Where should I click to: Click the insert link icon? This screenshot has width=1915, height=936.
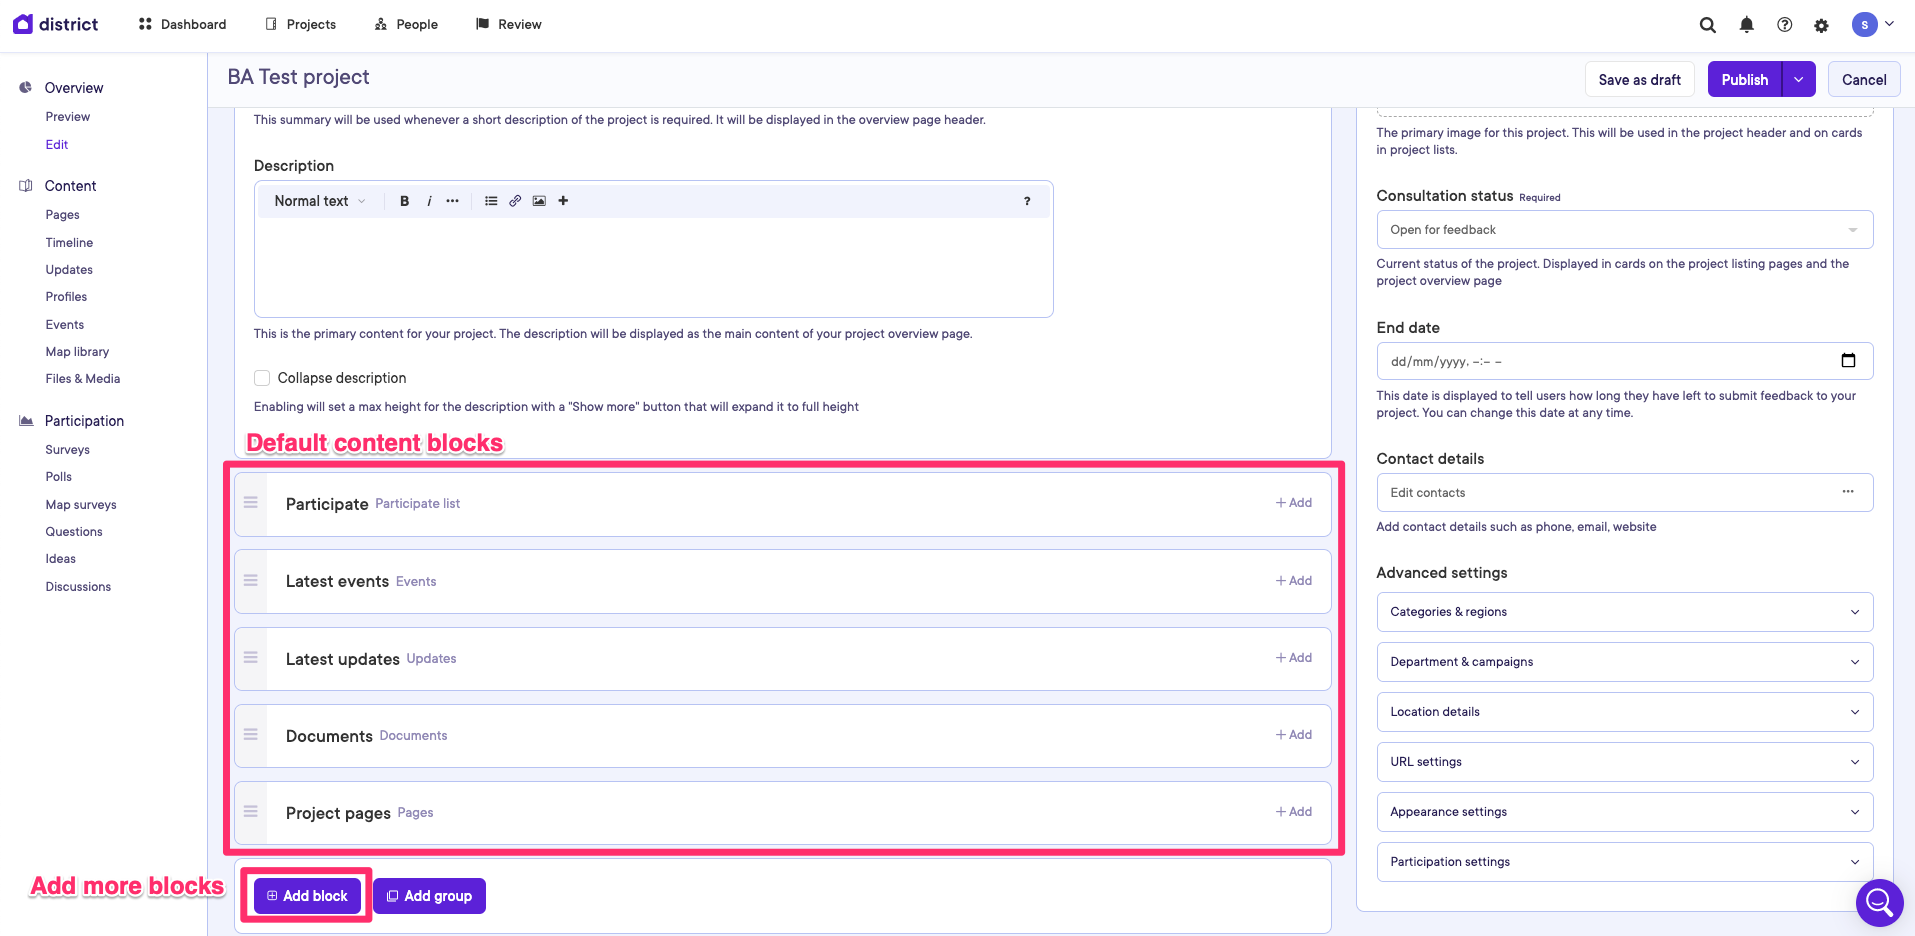coord(515,201)
